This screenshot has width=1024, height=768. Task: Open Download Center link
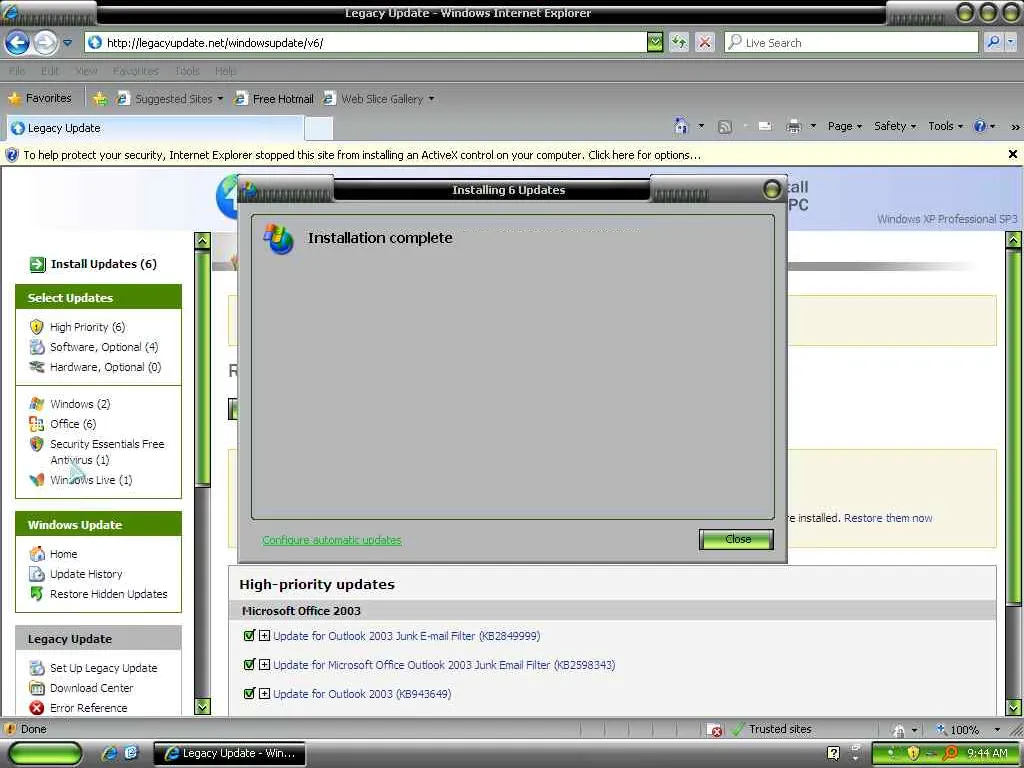[x=91, y=688]
